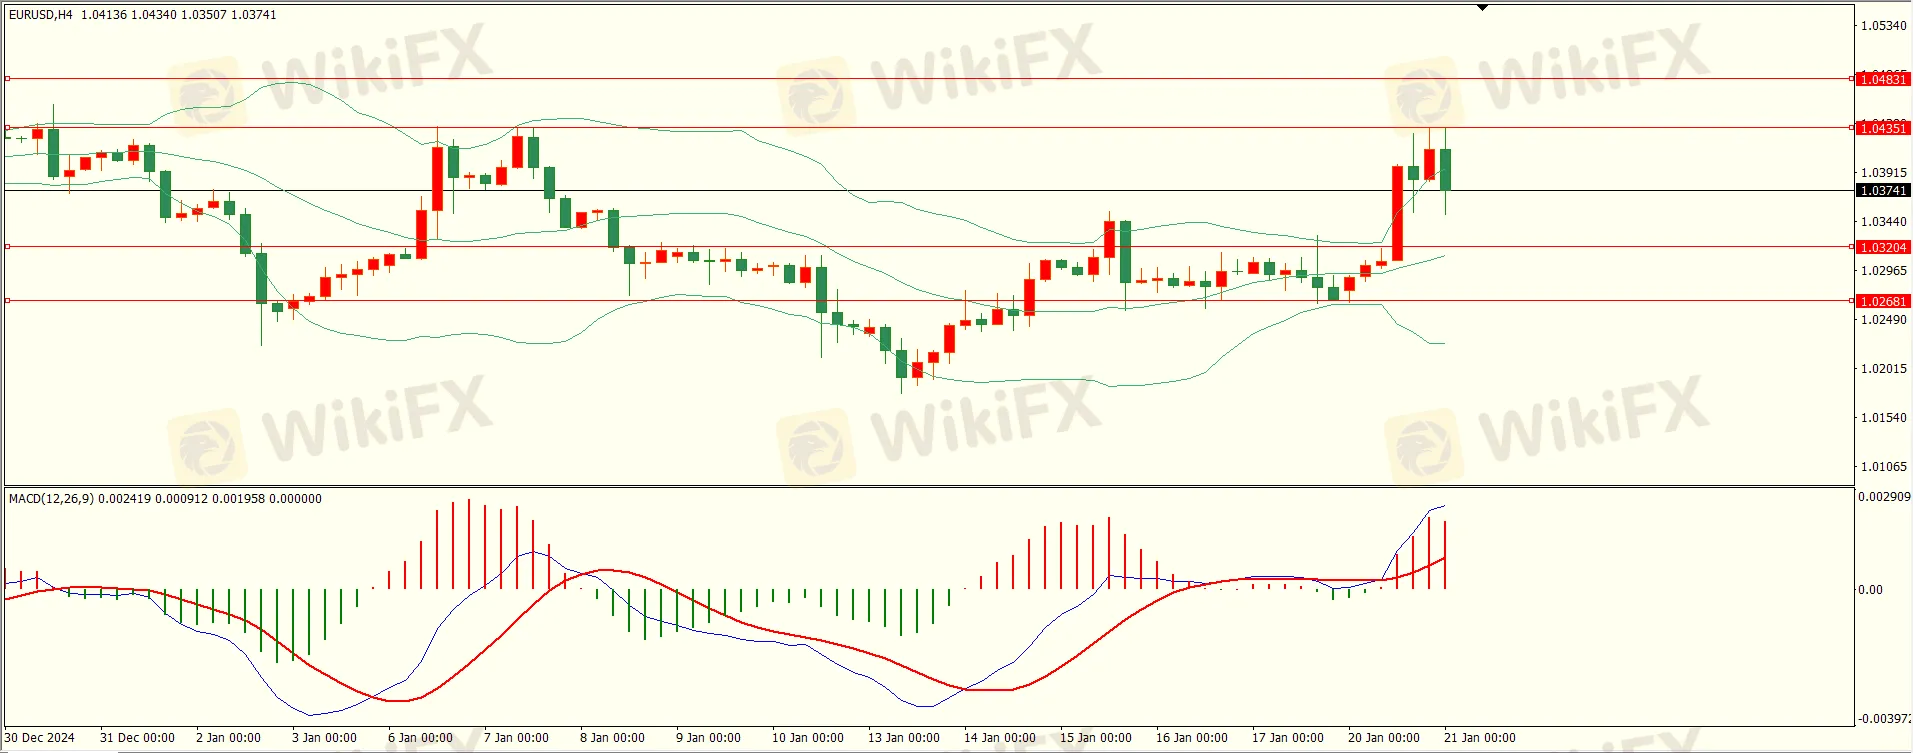Viewport: 1913px width, 753px height.
Task: Click the 1.03915 price scale label
Action: [x=1883, y=173]
